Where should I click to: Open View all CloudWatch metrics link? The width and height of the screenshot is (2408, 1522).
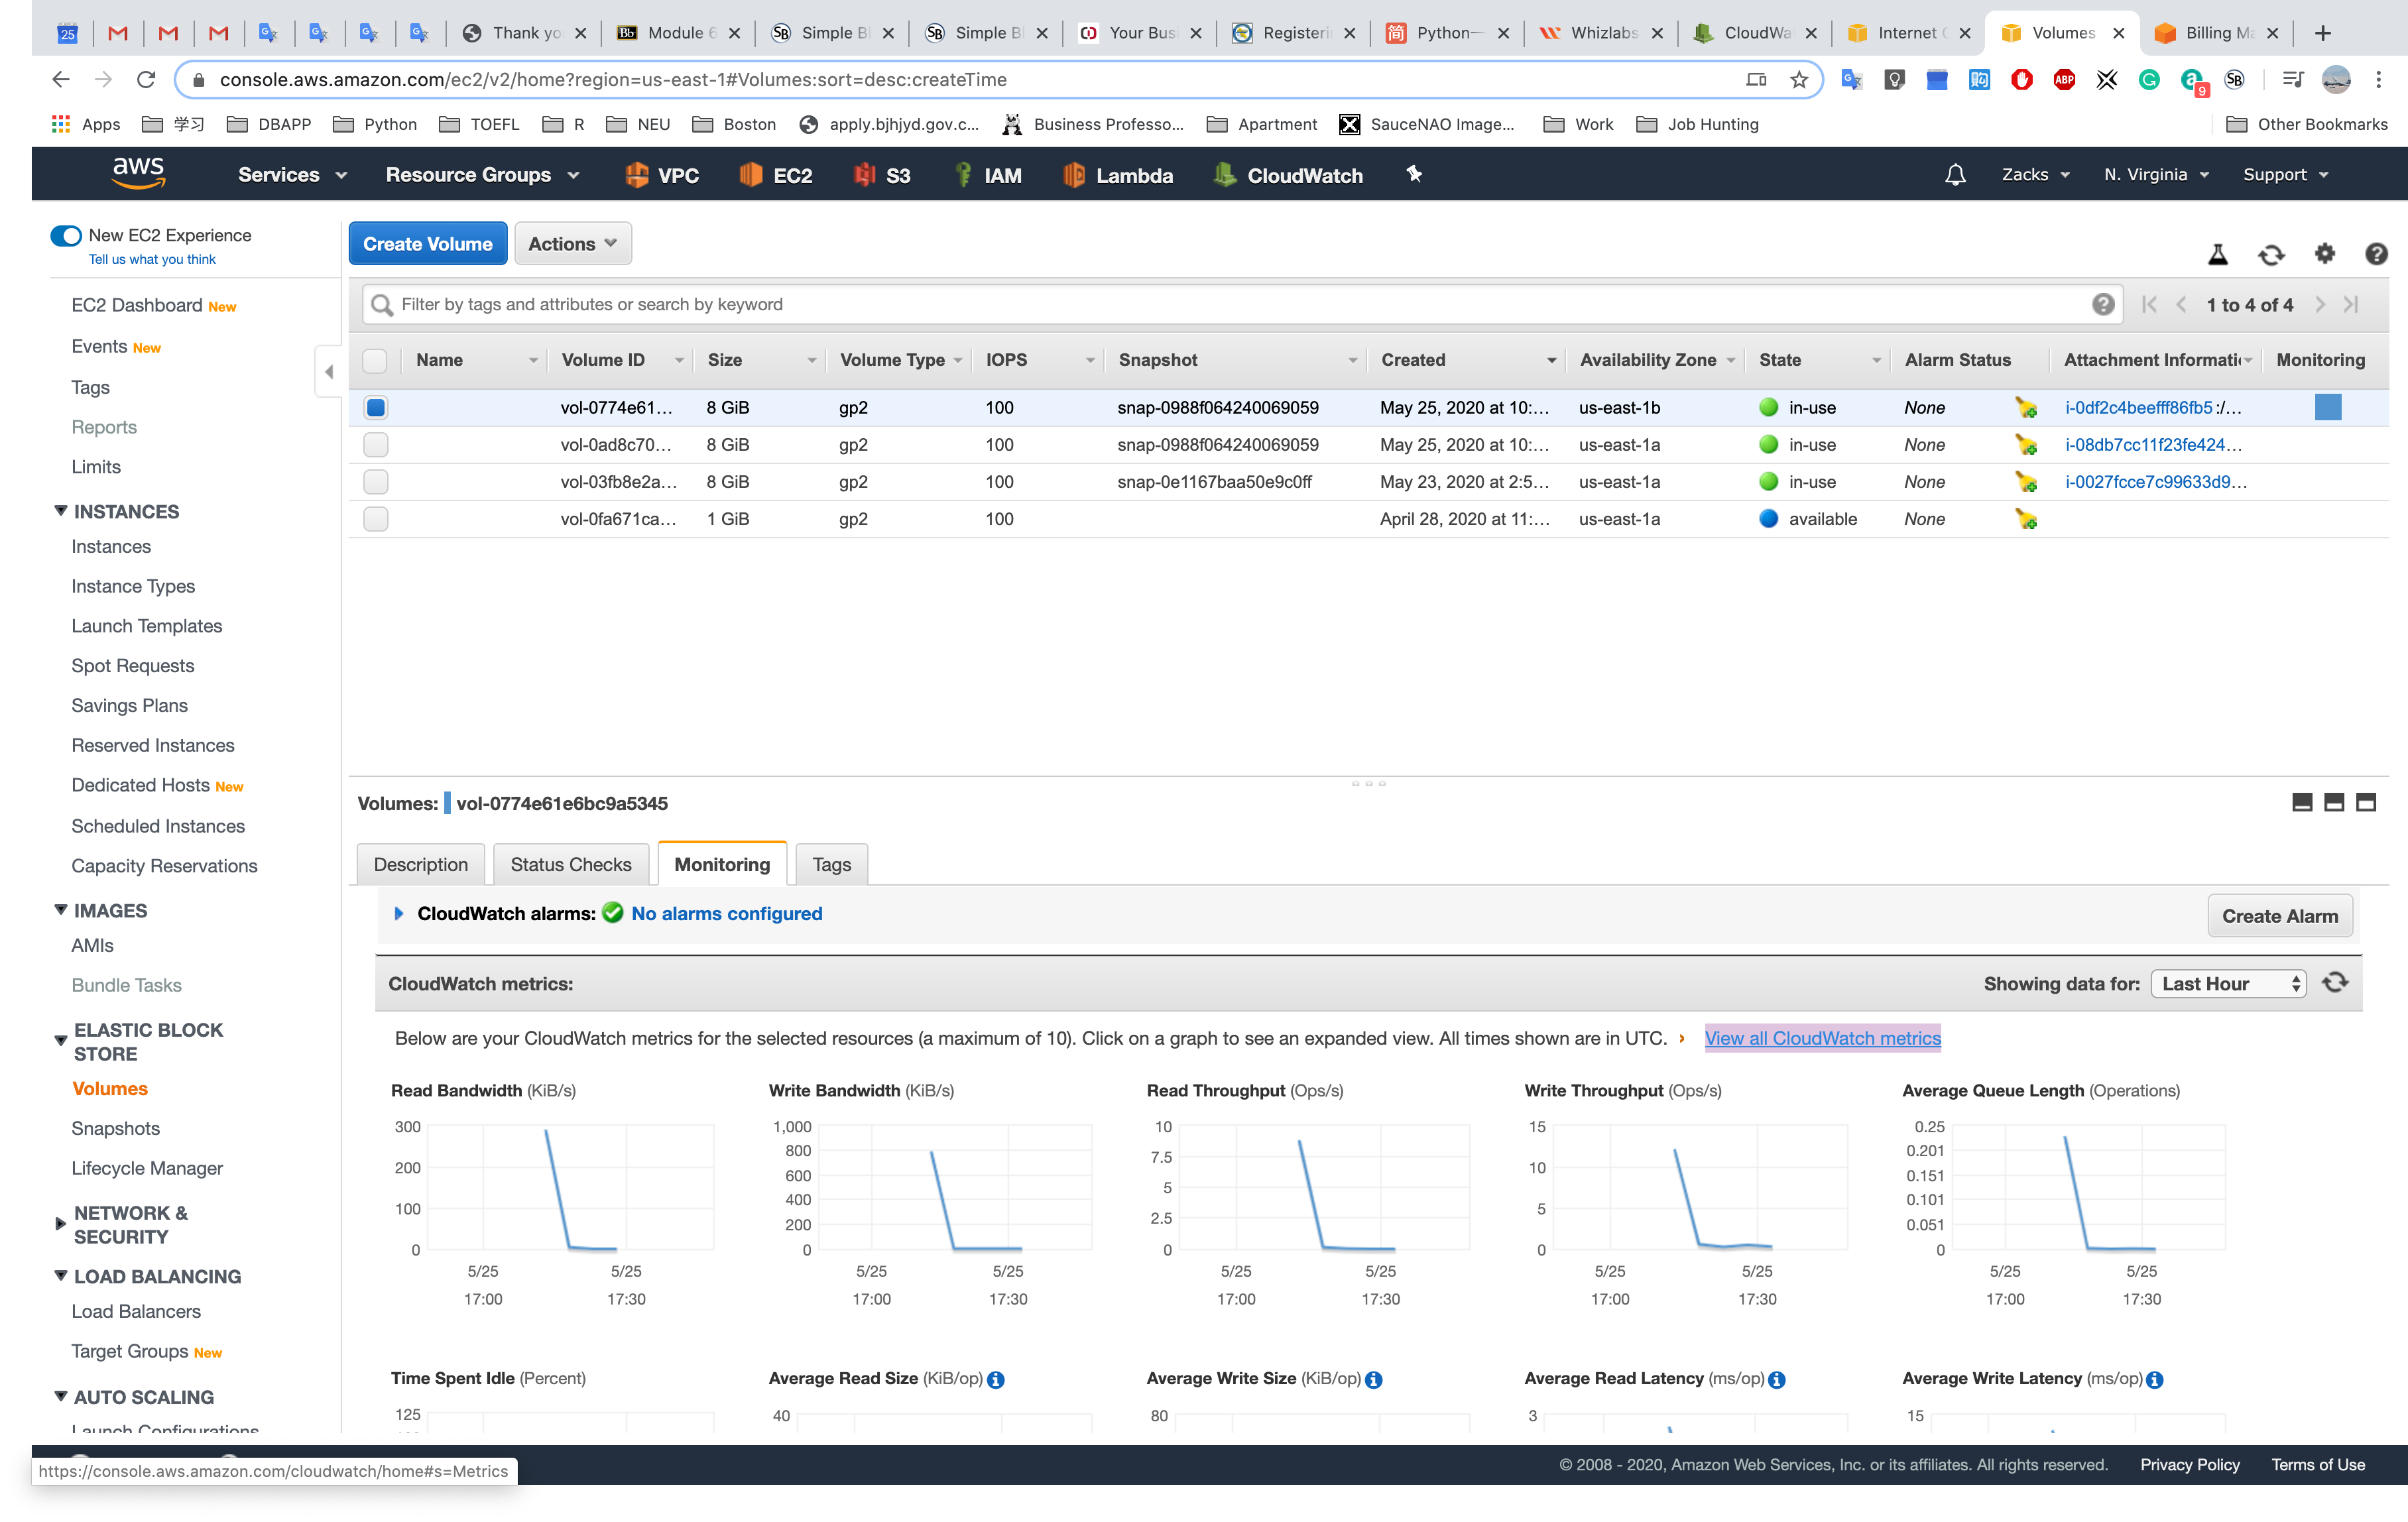[x=1822, y=1038]
